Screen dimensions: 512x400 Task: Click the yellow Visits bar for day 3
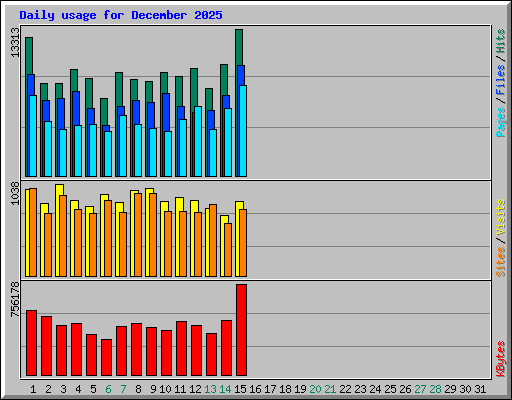click(x=60, y=189)
